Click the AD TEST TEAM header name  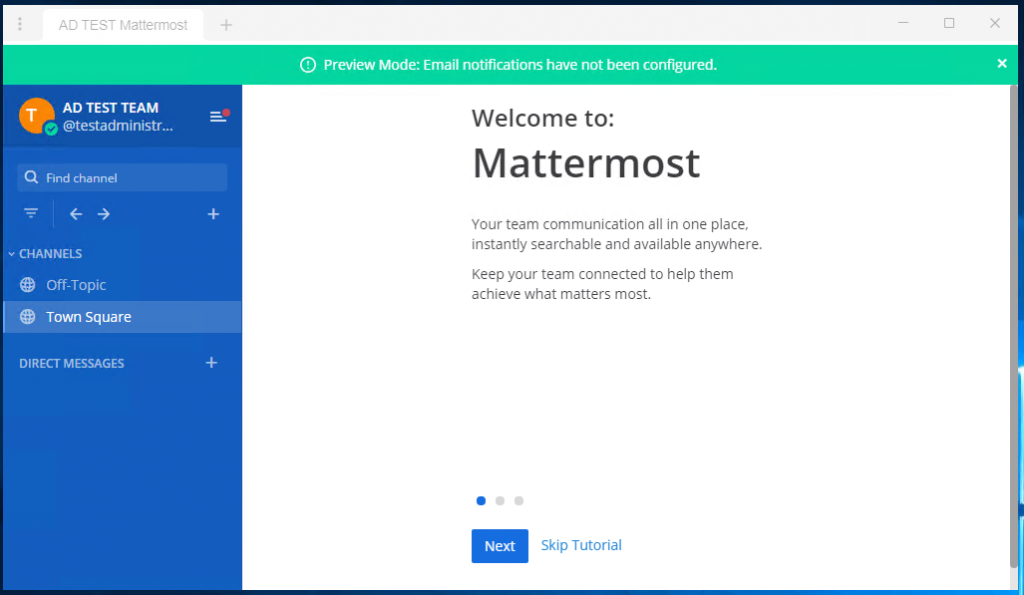click(x=110, y=107)
